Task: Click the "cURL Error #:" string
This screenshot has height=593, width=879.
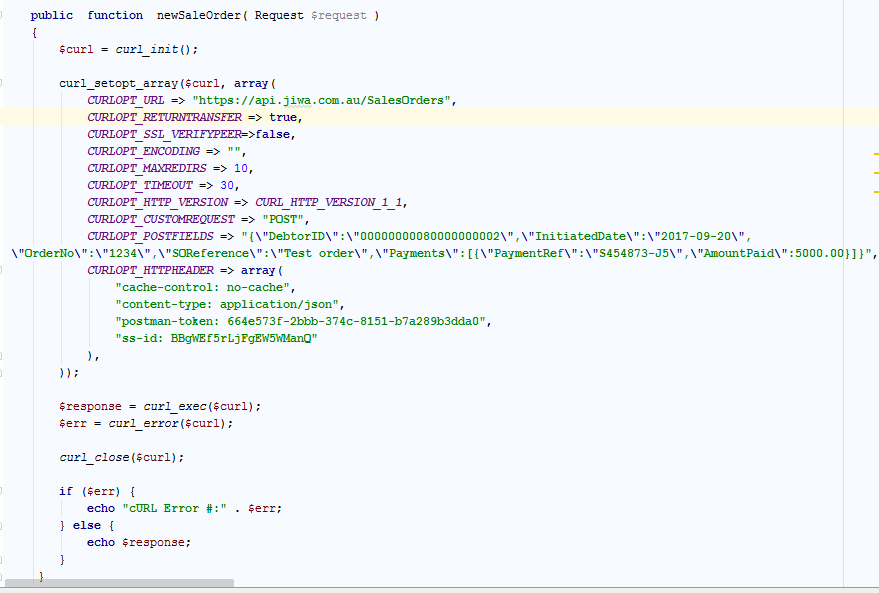Action: (174, 508)
